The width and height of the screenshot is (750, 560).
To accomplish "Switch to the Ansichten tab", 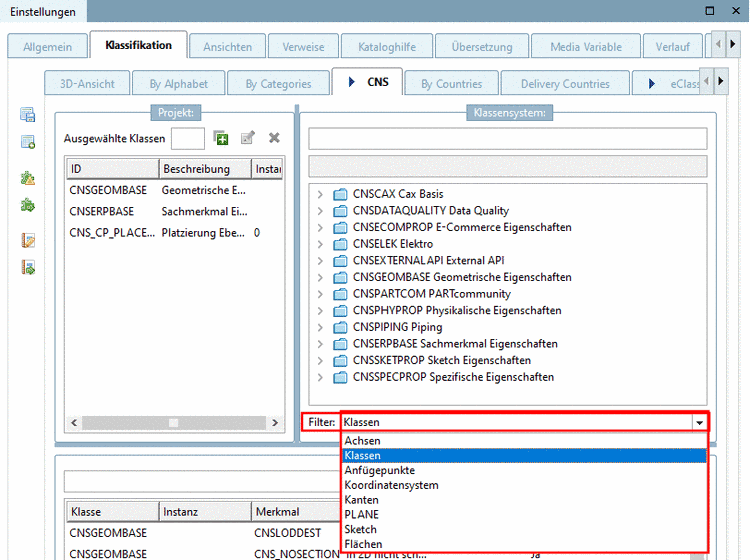I will point(227,47).
